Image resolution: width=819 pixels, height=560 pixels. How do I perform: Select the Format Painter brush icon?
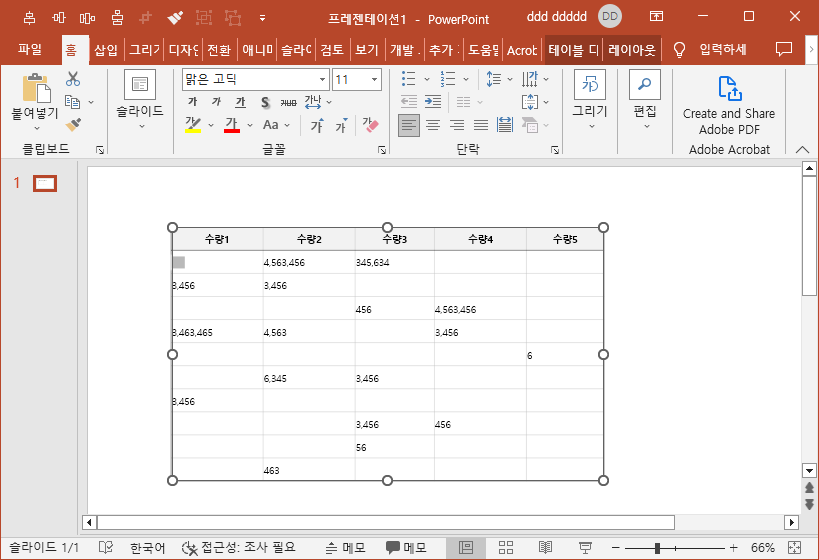(x=73, y=125)
